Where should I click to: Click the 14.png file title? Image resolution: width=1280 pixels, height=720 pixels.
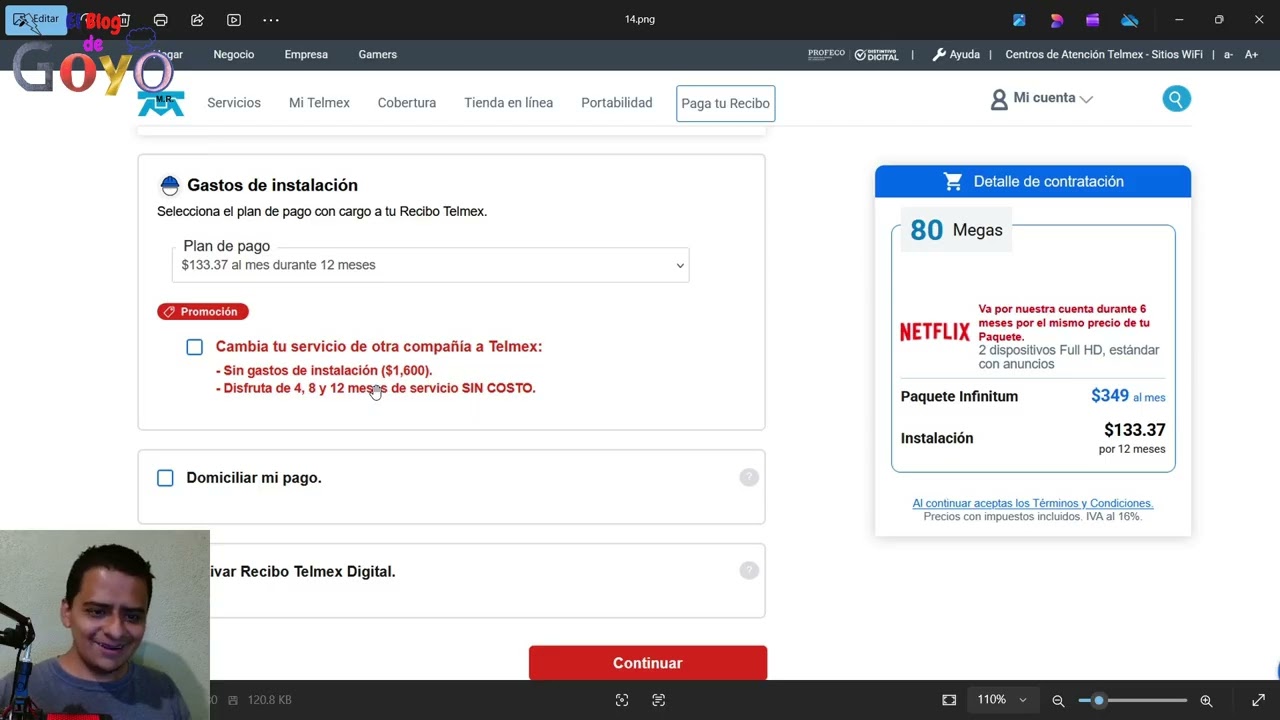click(x=640, y=19)
